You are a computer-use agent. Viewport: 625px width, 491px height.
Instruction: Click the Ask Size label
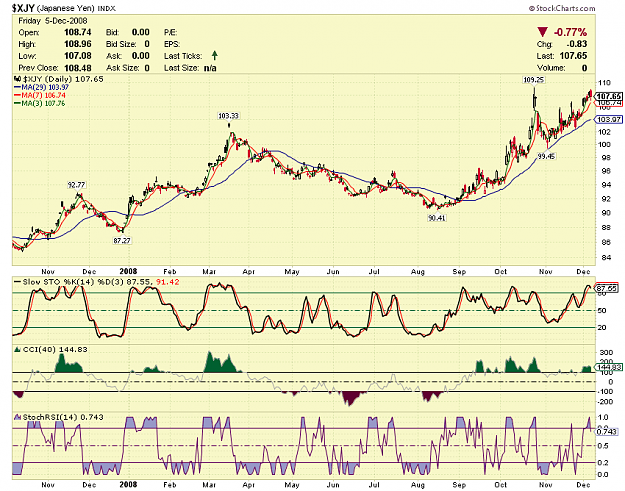coord(122,68)
